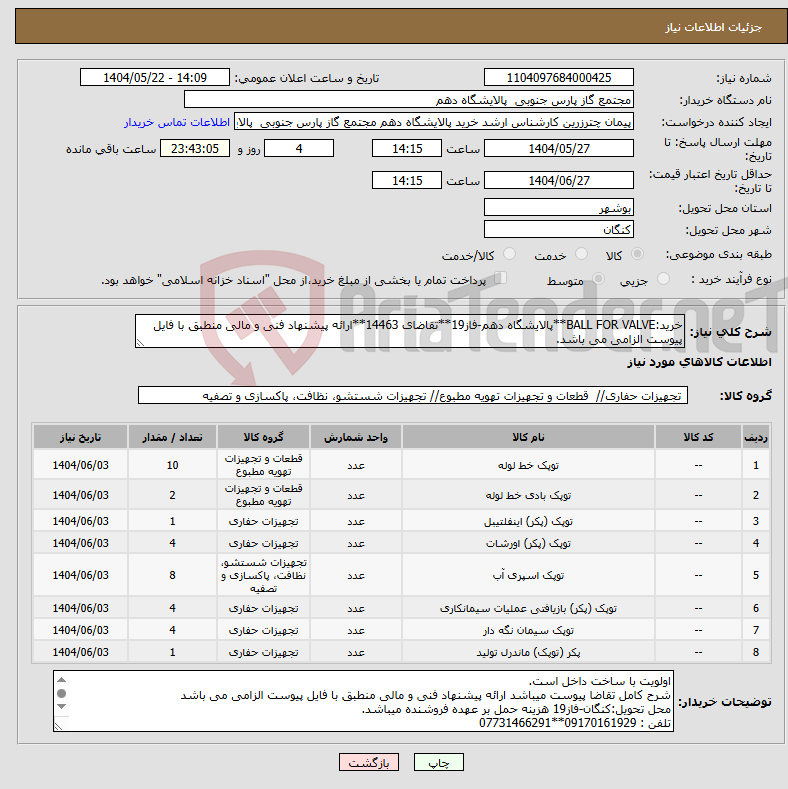Select the خدمت radio button
This screenshot has width=788, height=789.
tap(581, 254)
